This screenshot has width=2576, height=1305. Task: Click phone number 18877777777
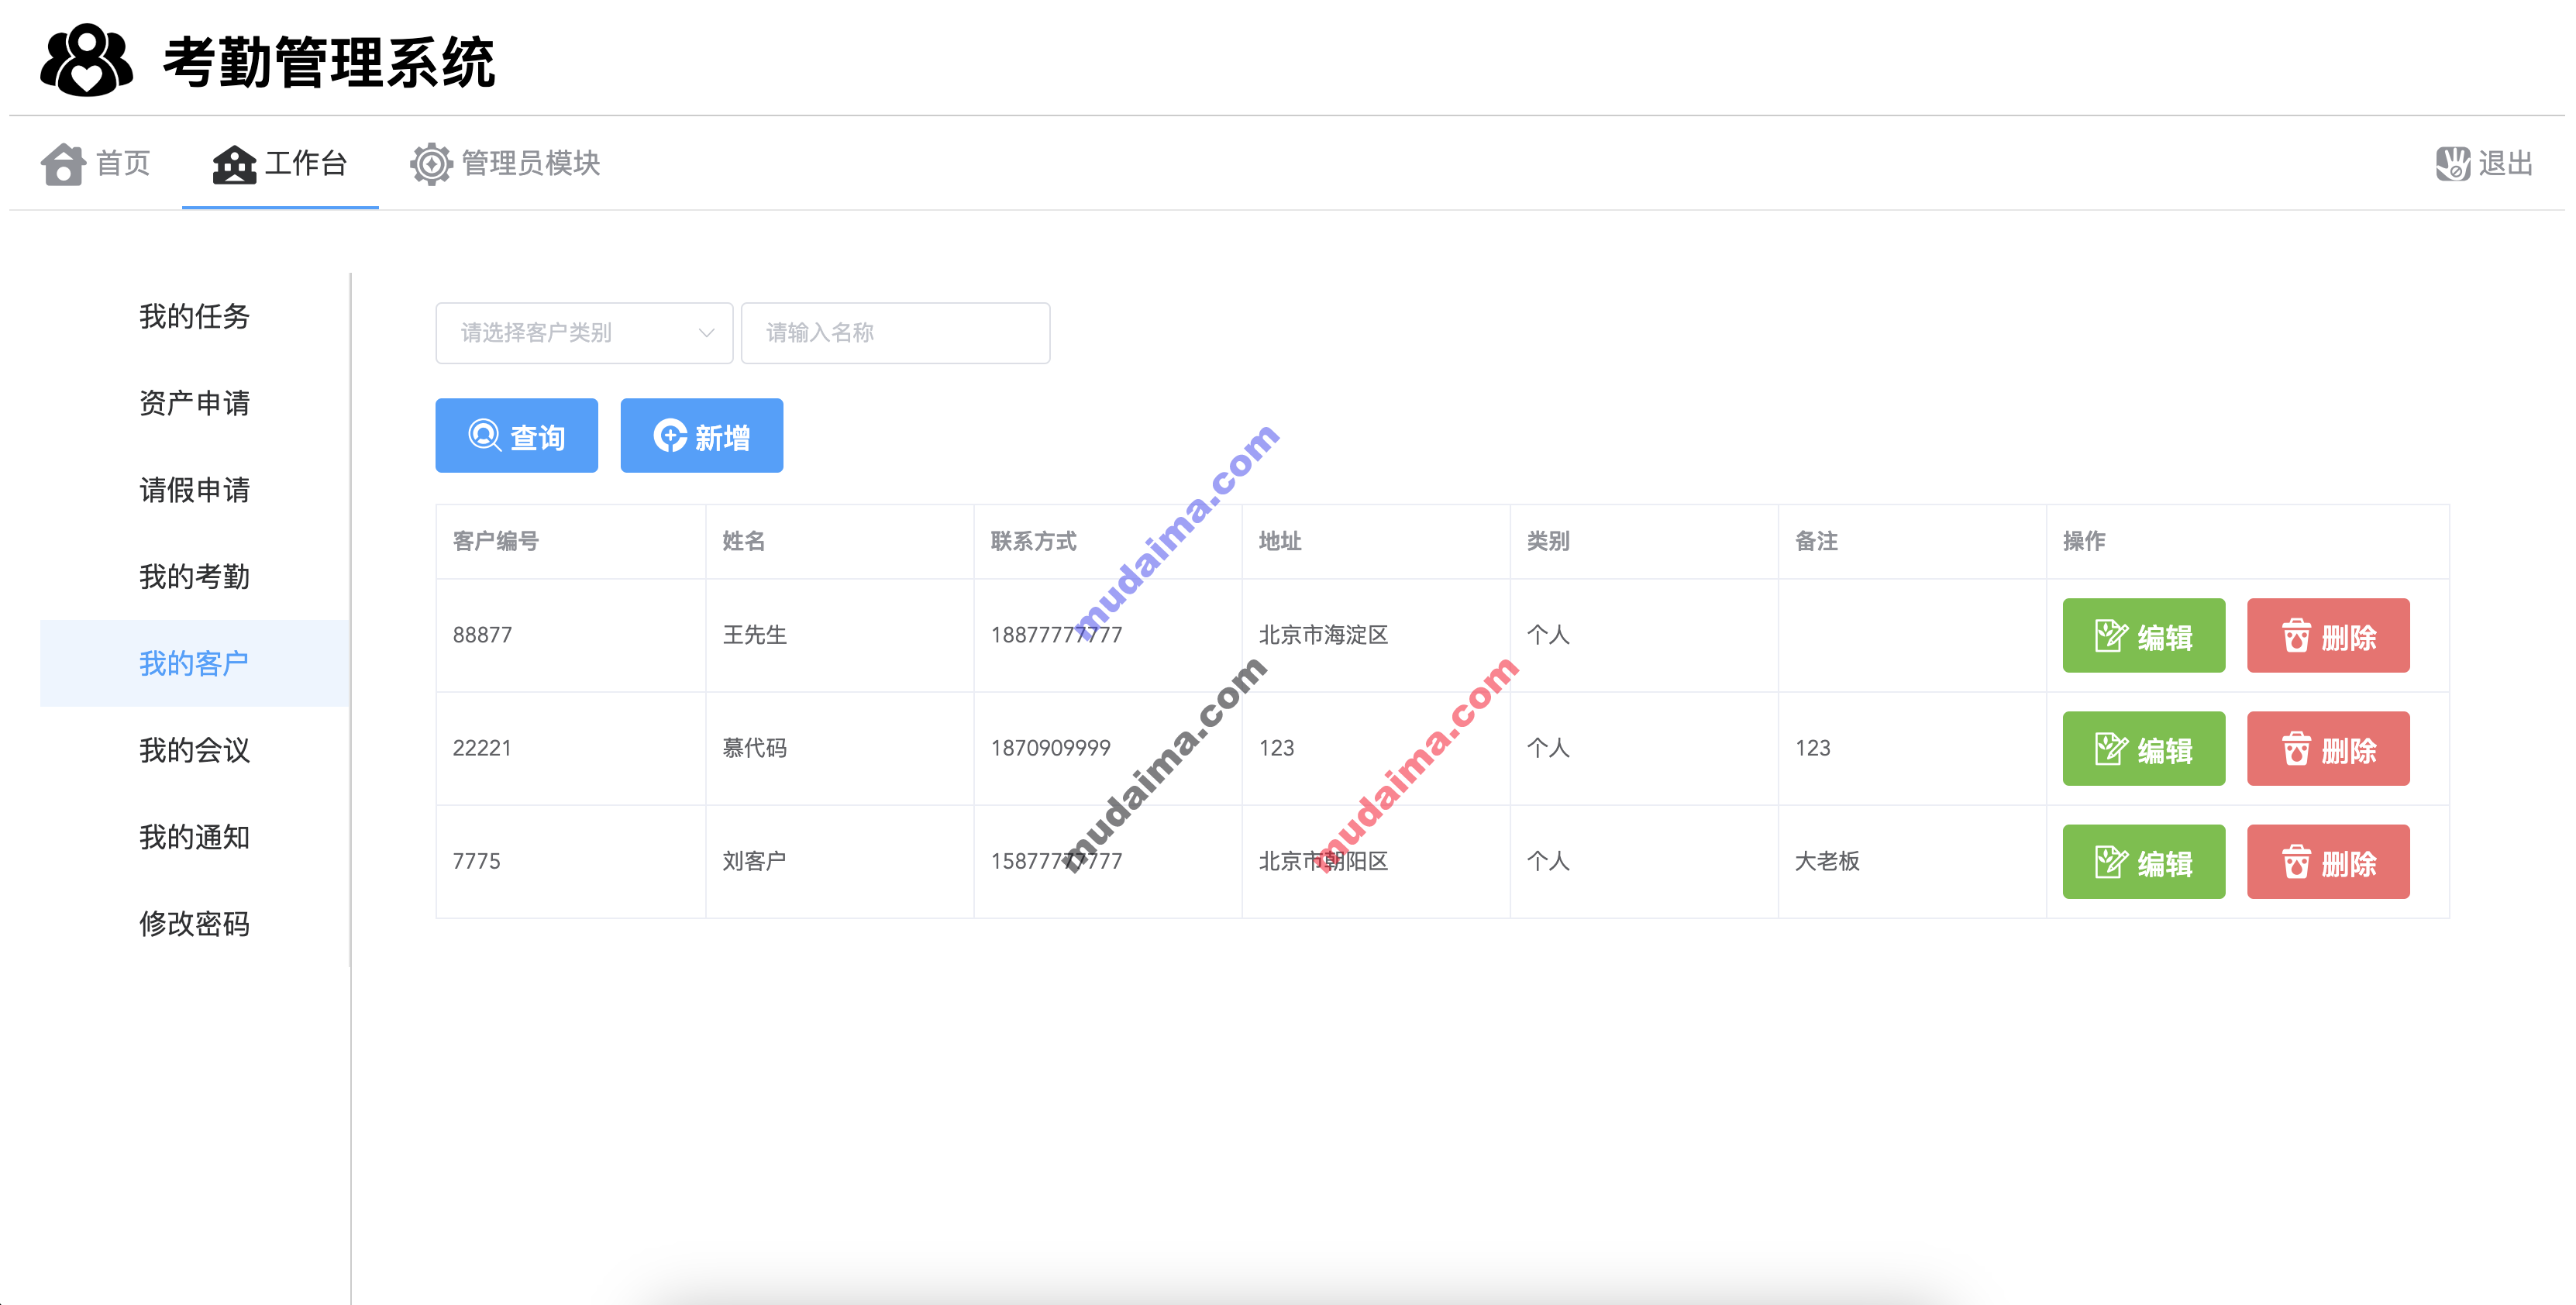tap(1056, 635)
